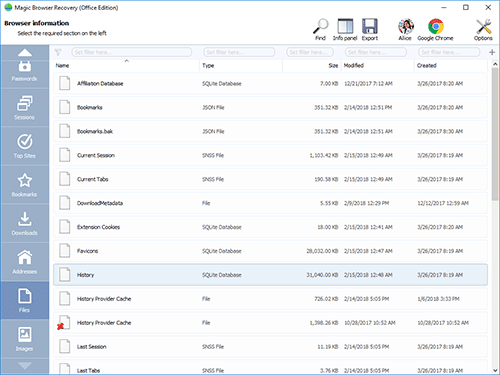Click the Export floppy disk icon
Screen dimensions: 500x375
click(x=370, y=30)
